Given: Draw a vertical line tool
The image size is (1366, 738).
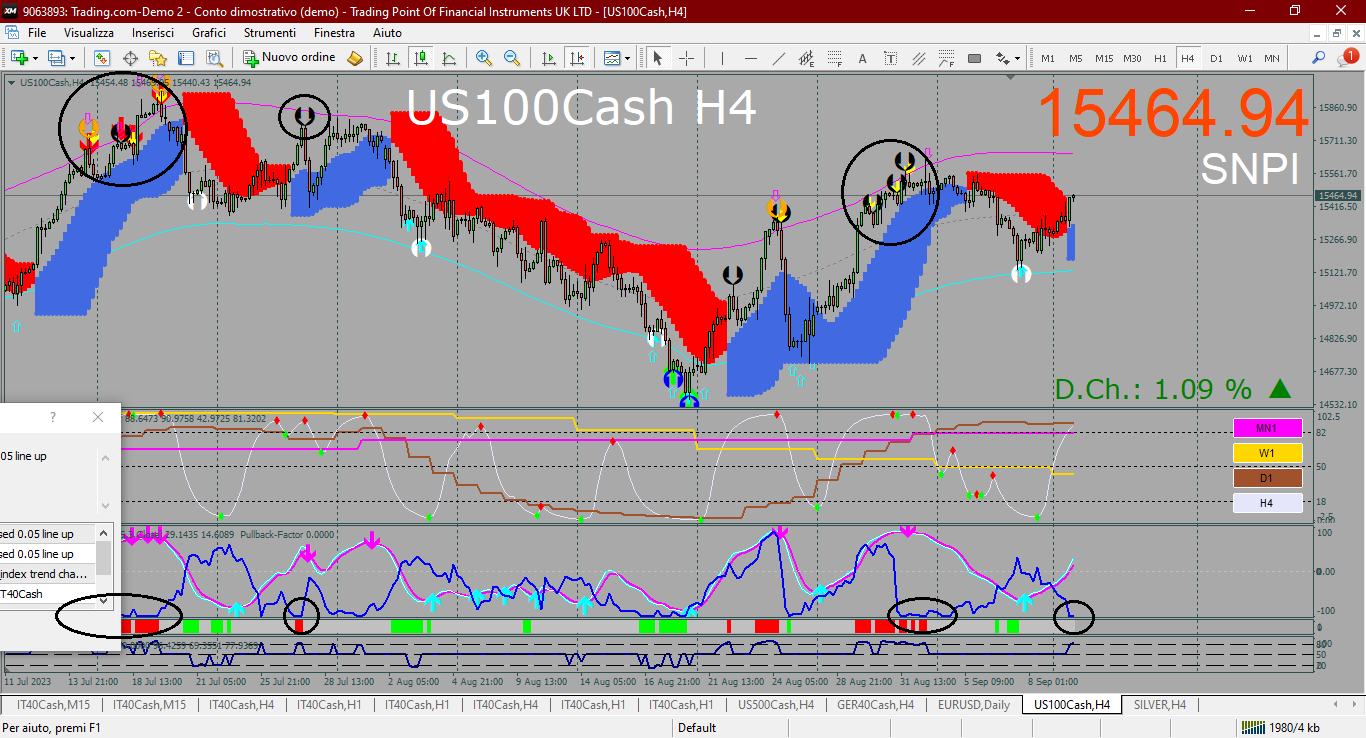Looking at the screenshot, I should click(x=722, y=58).
